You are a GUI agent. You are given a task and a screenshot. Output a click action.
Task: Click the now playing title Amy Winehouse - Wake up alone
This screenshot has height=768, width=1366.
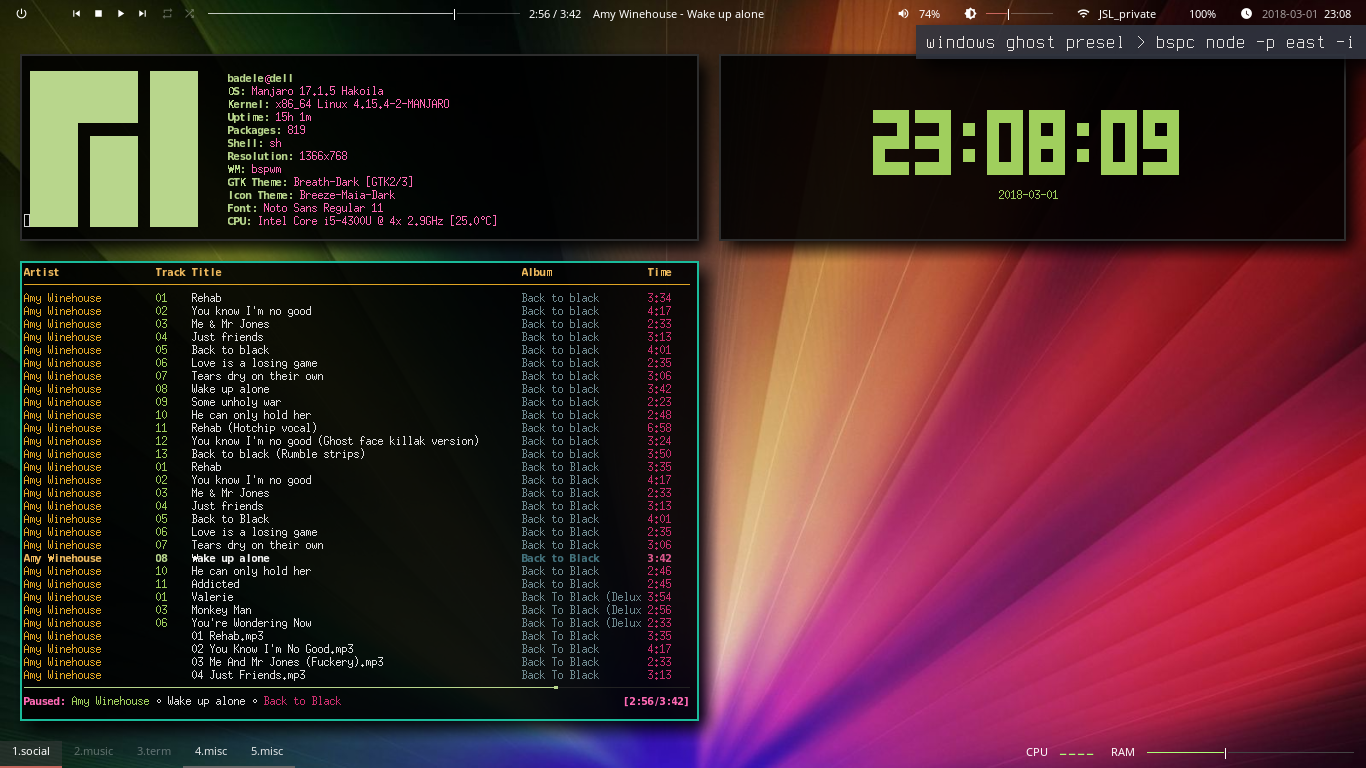pyautogui.click(x=678, y=14)
